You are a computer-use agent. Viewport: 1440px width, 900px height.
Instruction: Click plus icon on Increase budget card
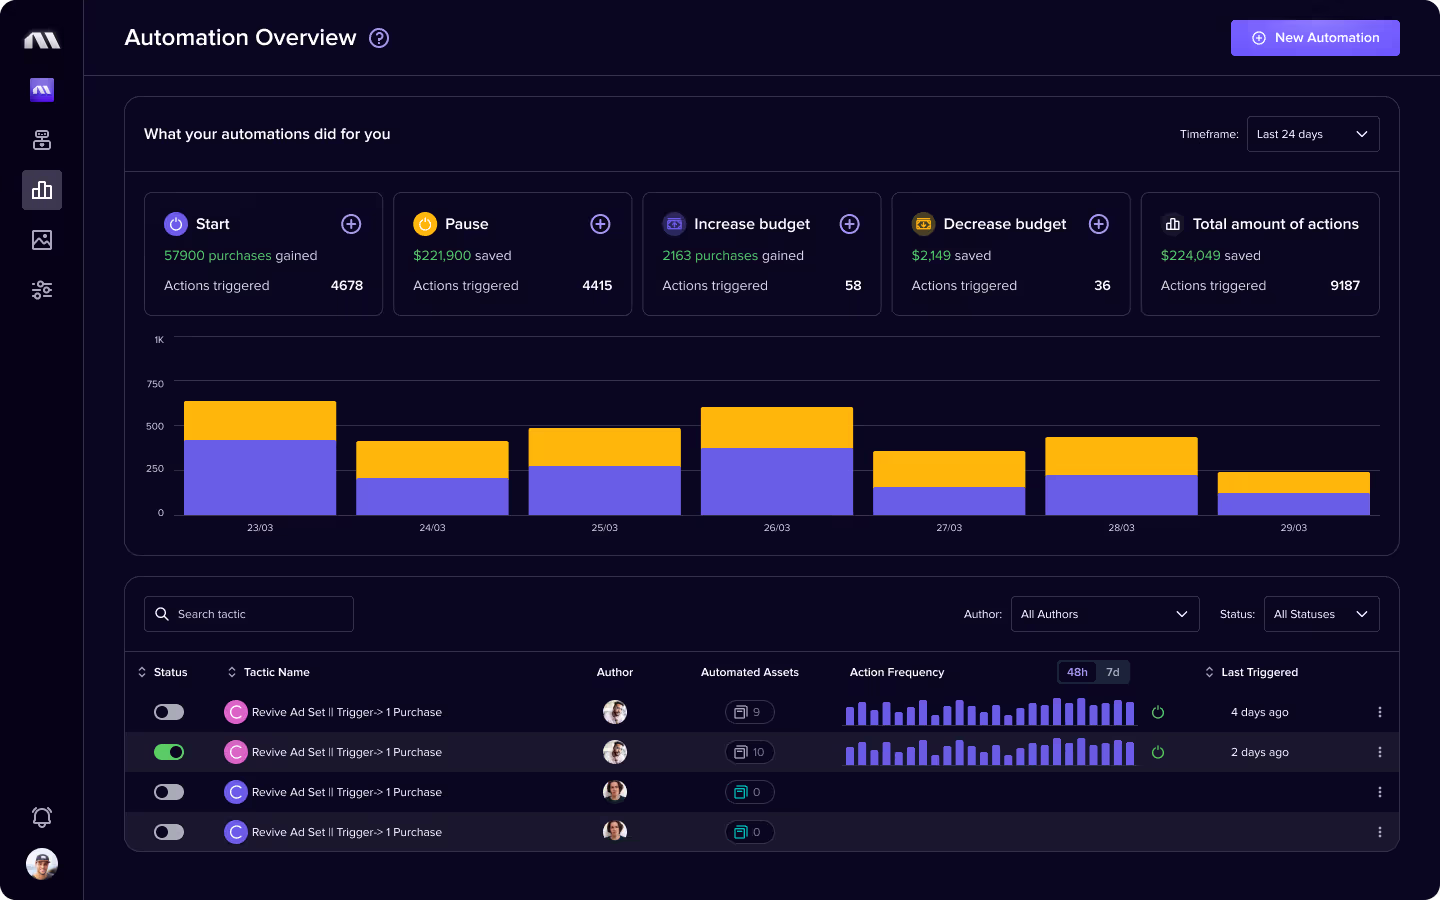(x=850, y=224)
